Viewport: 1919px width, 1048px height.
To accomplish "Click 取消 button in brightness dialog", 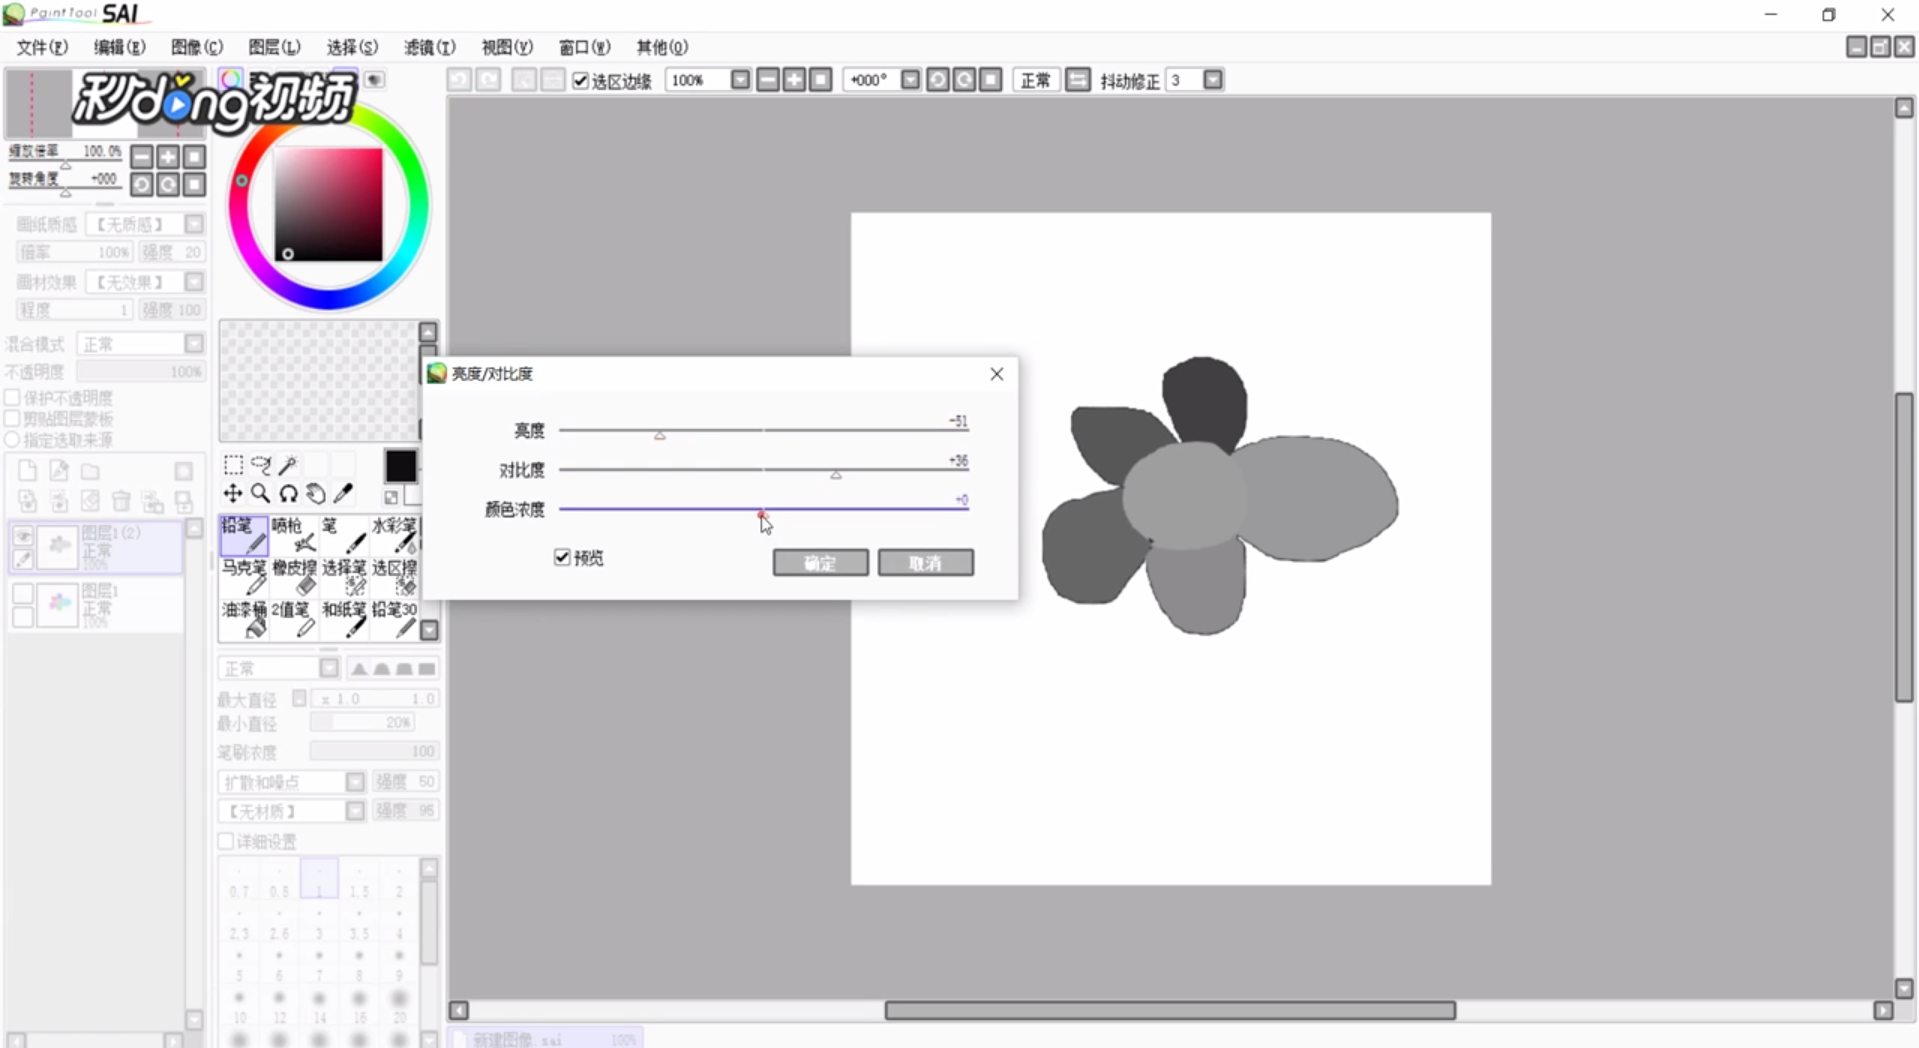I will (x=926, y=563).
